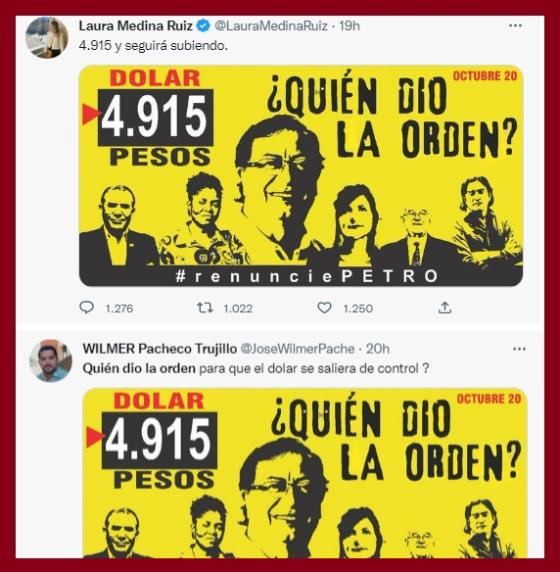This screenshot has width=560, height=572.
Task: Open the more options menu on Wilmer's tweet
Action: click(x=519, y=349)
